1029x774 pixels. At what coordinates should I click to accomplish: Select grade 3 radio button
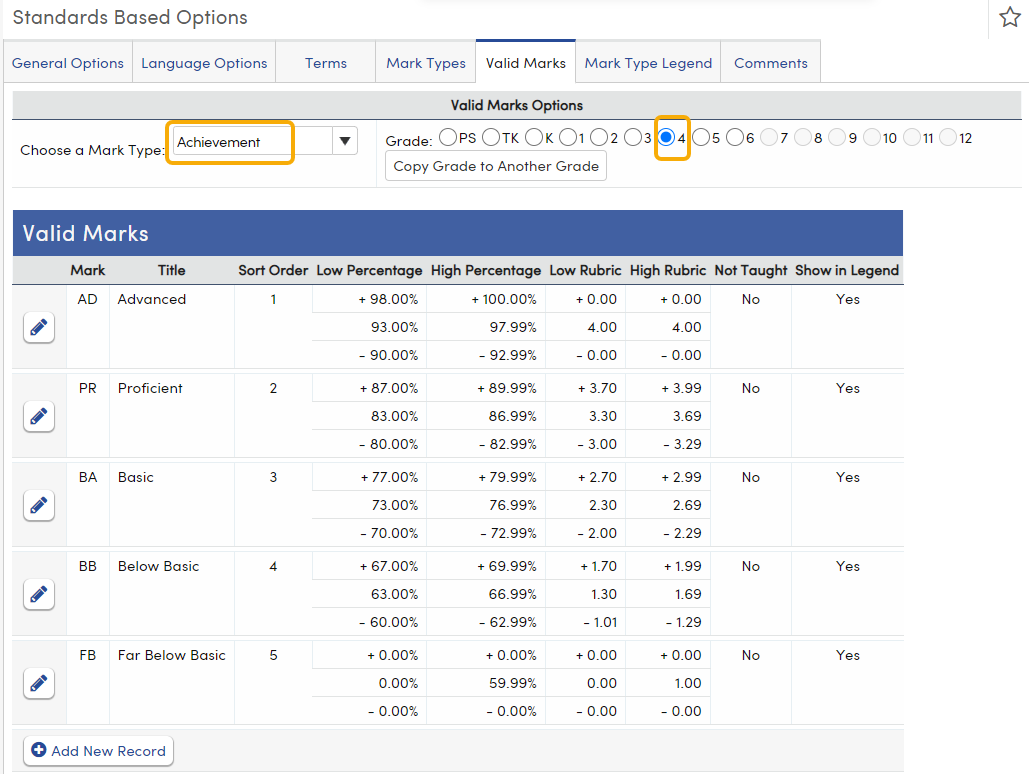point(633,137)
